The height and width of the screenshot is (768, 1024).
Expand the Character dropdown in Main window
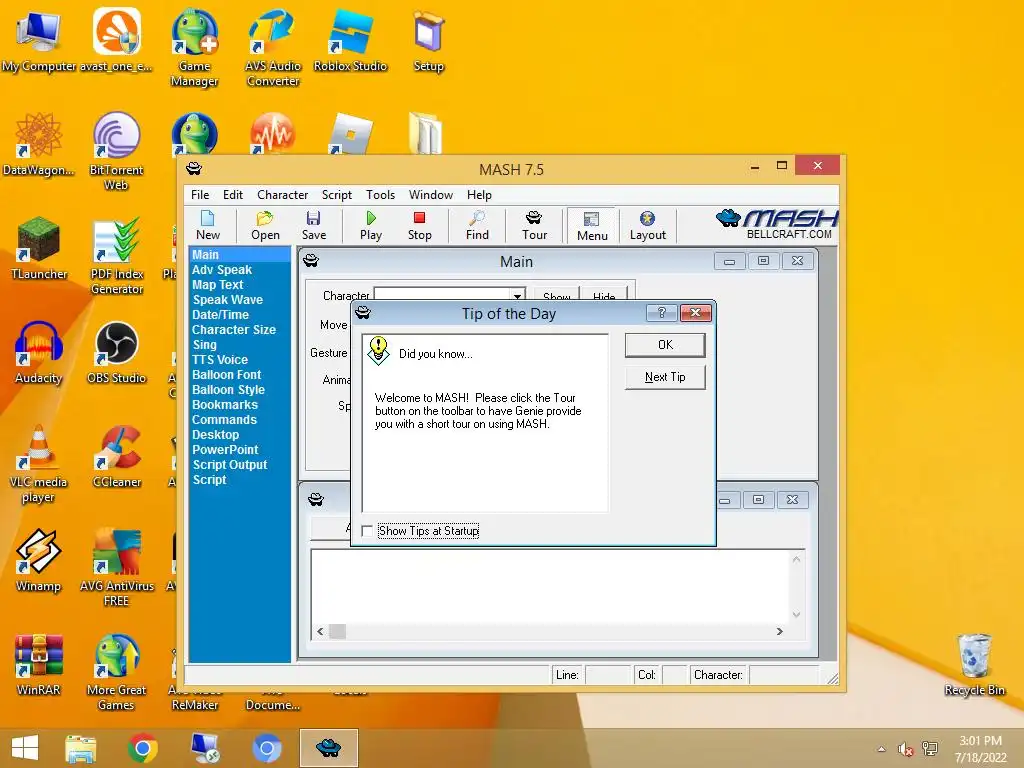click(517, 296)
